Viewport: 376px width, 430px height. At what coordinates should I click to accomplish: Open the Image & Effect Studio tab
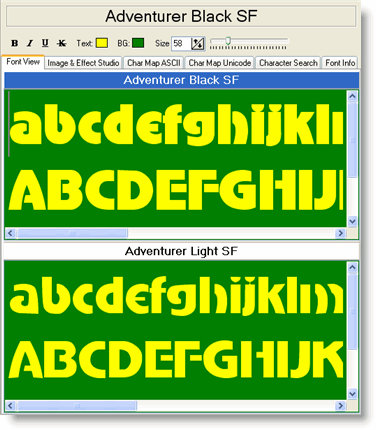(x=83, y=63)
